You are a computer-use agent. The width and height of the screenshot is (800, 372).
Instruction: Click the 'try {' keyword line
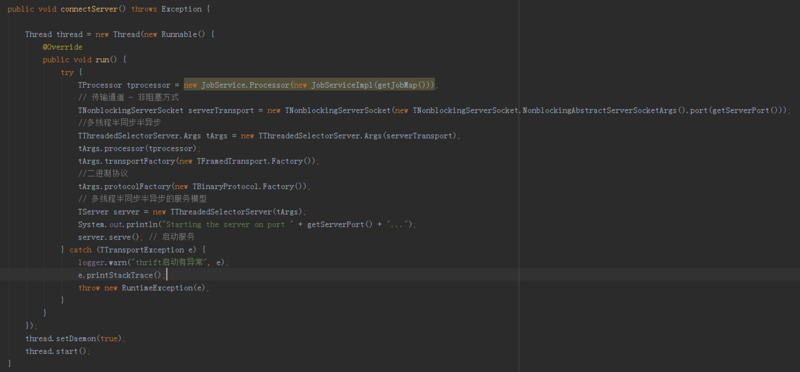(x=71, y=72)
